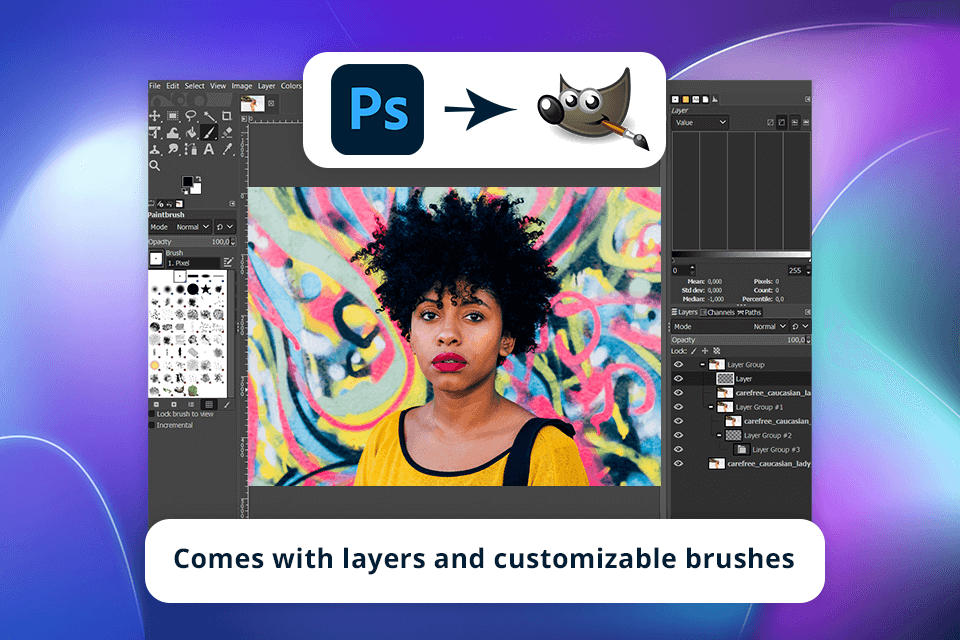Select the Fuzzy Select wand tool
This screenshot has width=960, height=640.
[209, 116]
